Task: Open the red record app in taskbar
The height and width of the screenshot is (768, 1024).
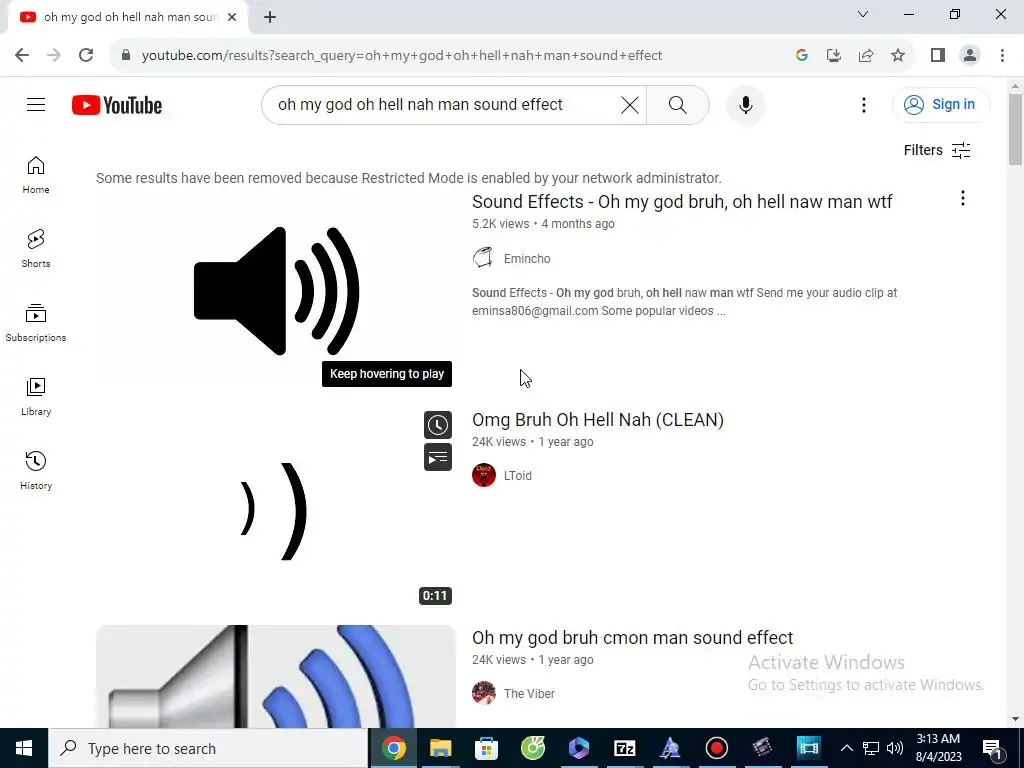Action: [x=716, y=748]
